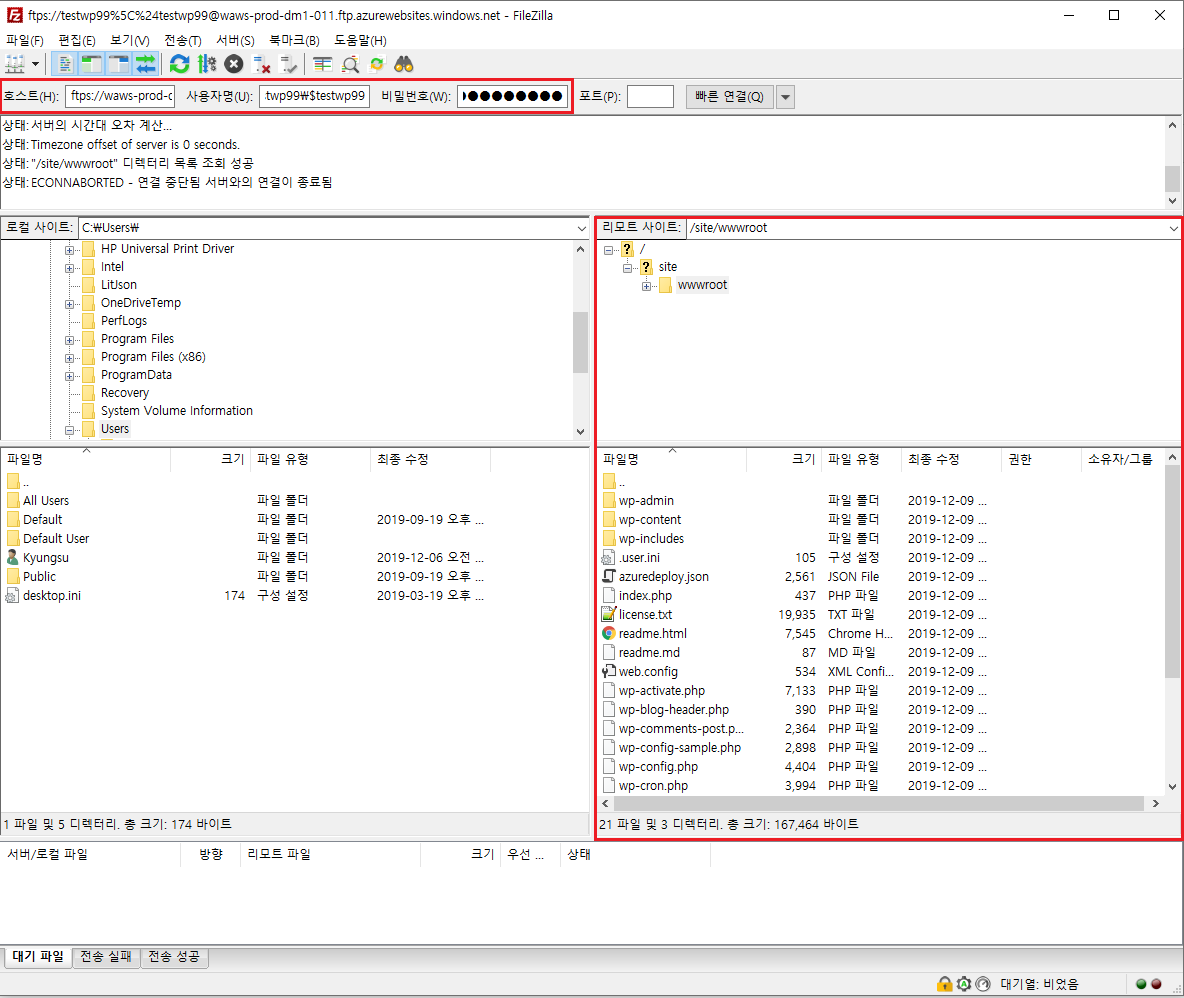The image size is (1184, 998).
Task: Open the 도움말(H) menu
Action: click(x=361, y=41)
